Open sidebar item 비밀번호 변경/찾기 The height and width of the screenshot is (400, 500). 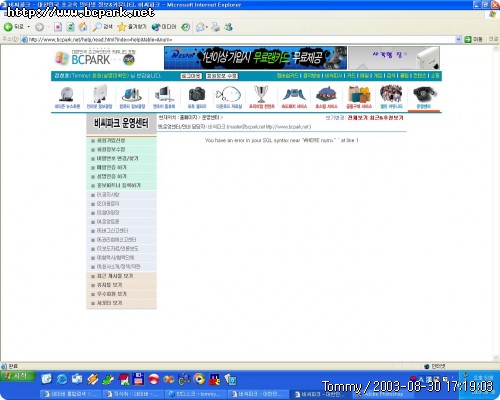117,158
